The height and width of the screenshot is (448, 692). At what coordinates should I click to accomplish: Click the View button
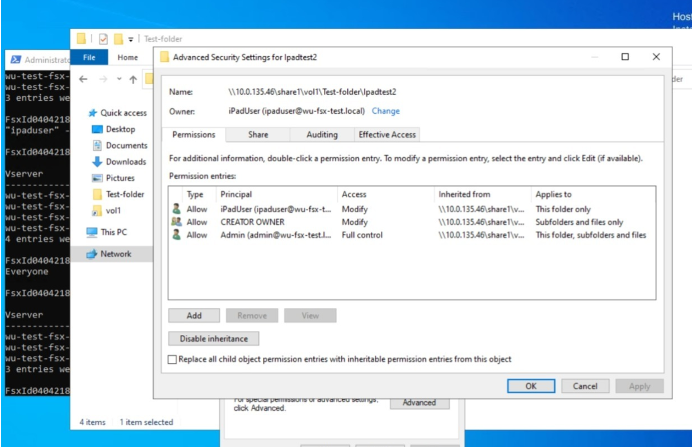(310, 316)
